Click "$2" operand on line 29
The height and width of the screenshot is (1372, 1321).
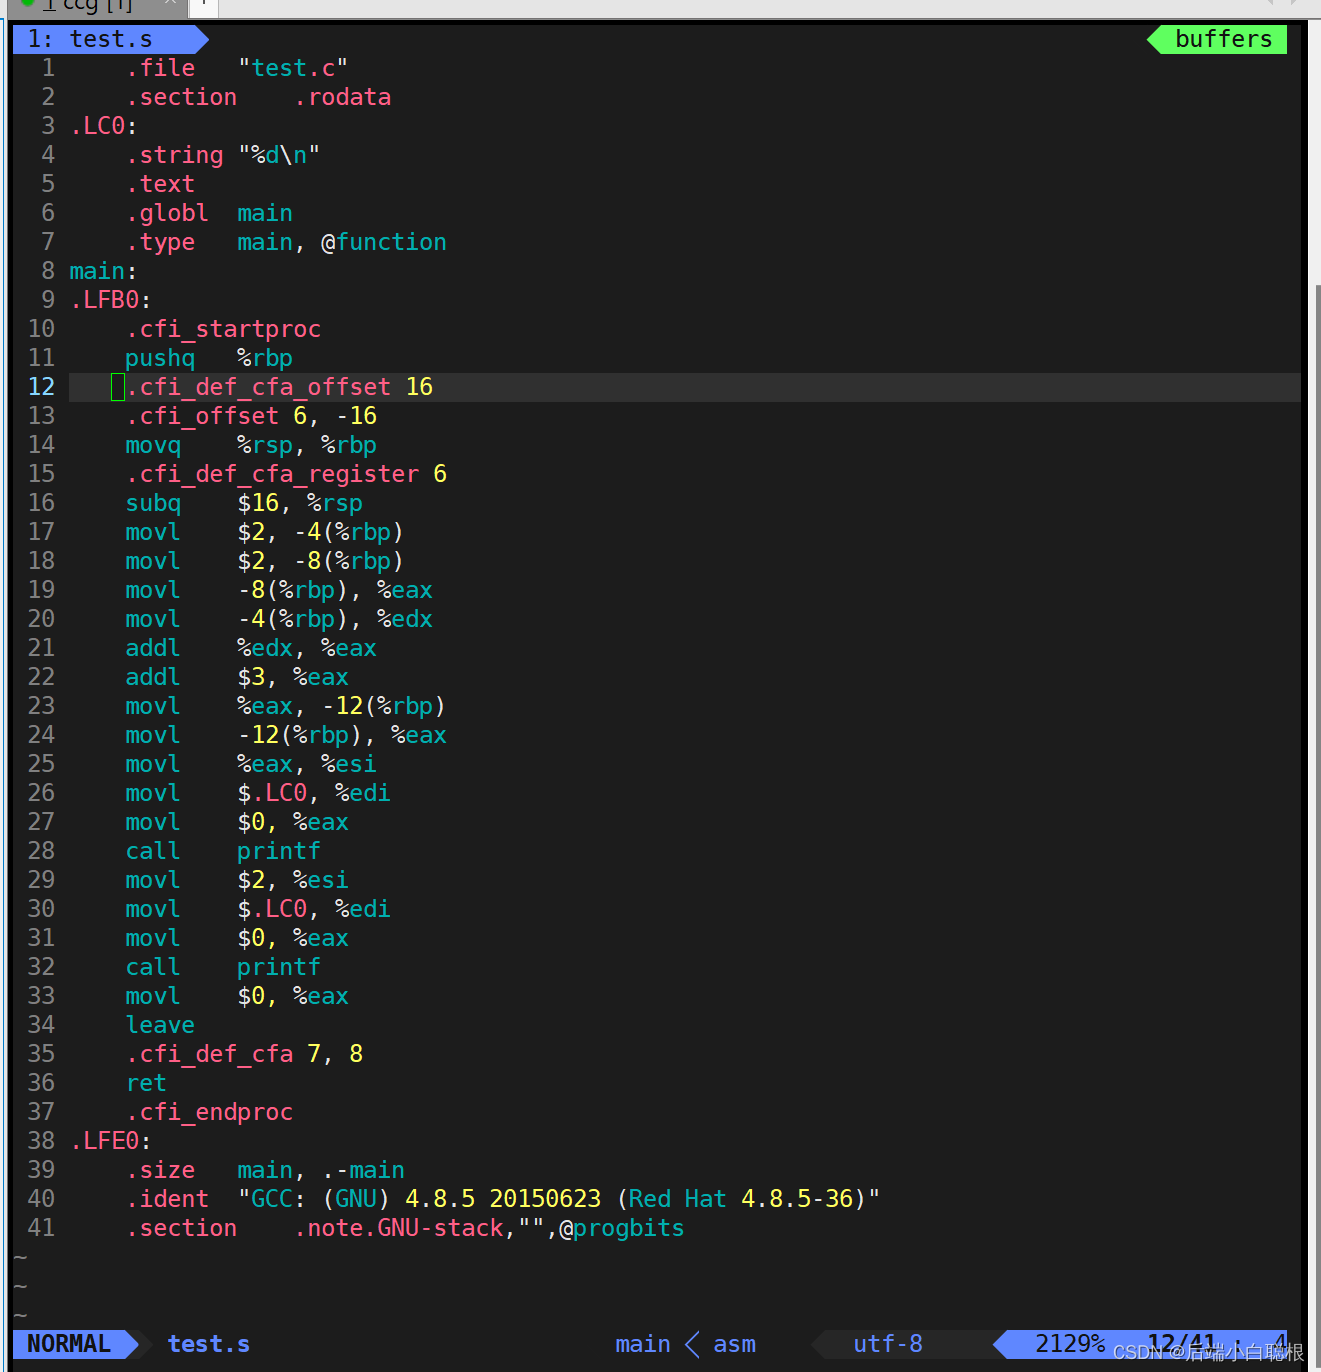(x=251, y=880)
